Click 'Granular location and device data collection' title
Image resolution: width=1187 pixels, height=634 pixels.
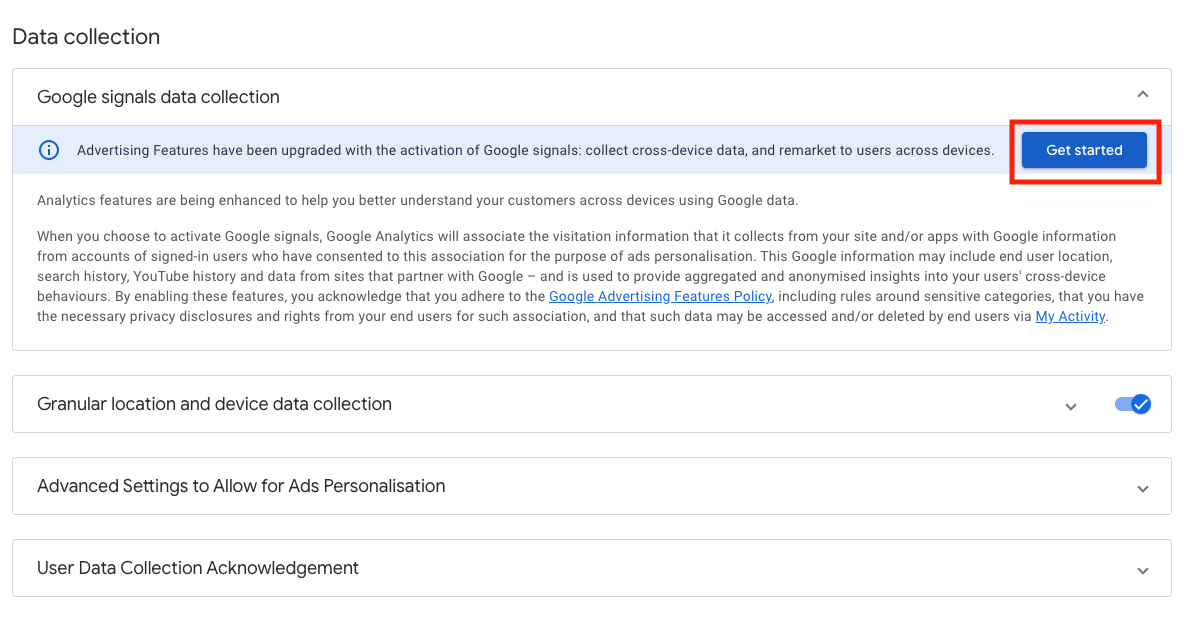pos(214,404)
